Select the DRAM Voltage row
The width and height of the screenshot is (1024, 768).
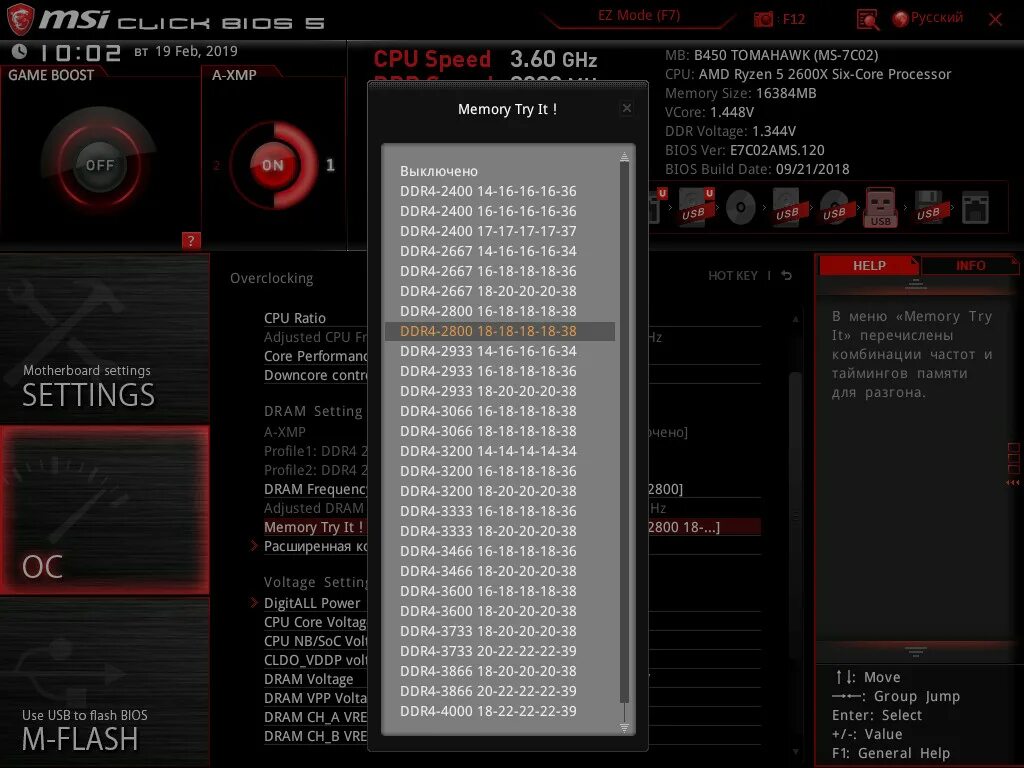click(308, 679)
